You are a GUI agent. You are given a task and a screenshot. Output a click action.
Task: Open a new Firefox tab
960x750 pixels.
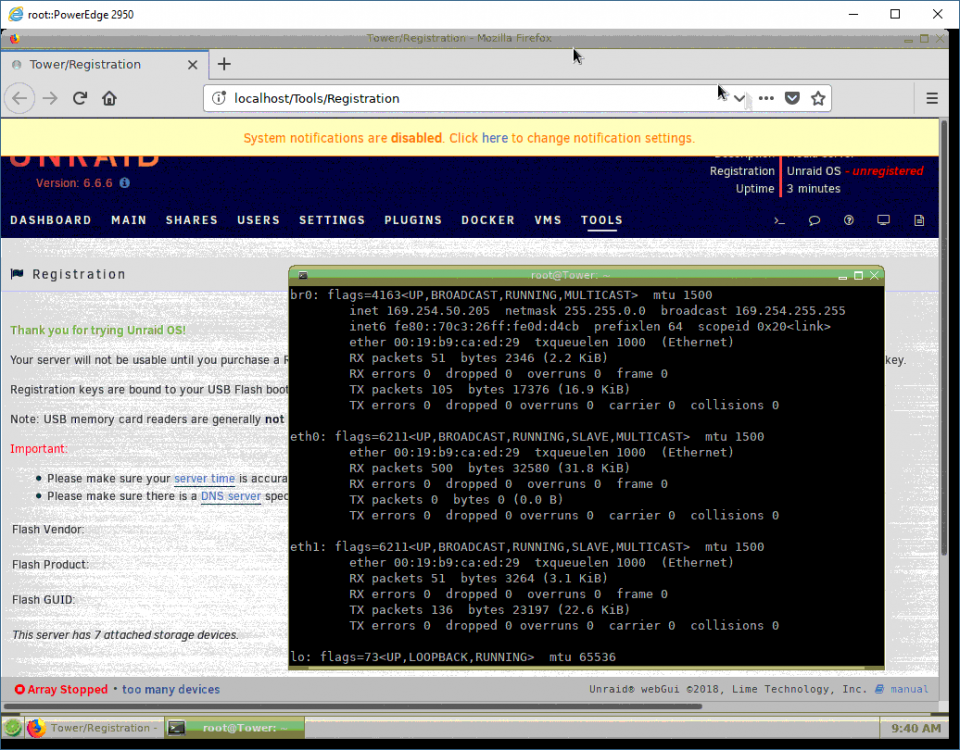[x=224, y=64]
